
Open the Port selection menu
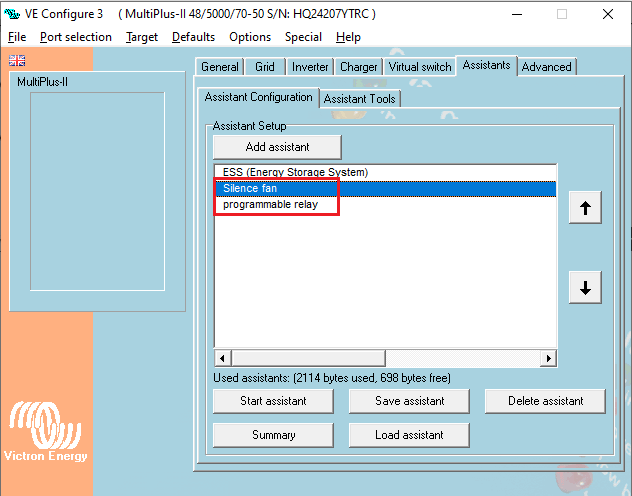(x=76, y=37)
